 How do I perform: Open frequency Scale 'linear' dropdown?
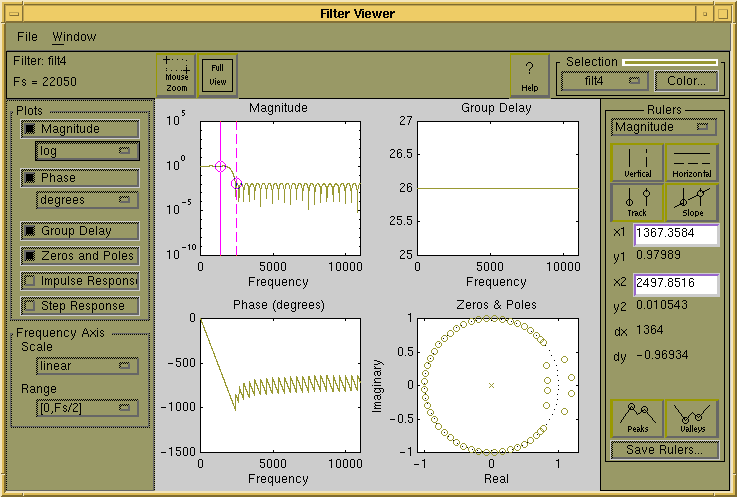click(87, 366)
